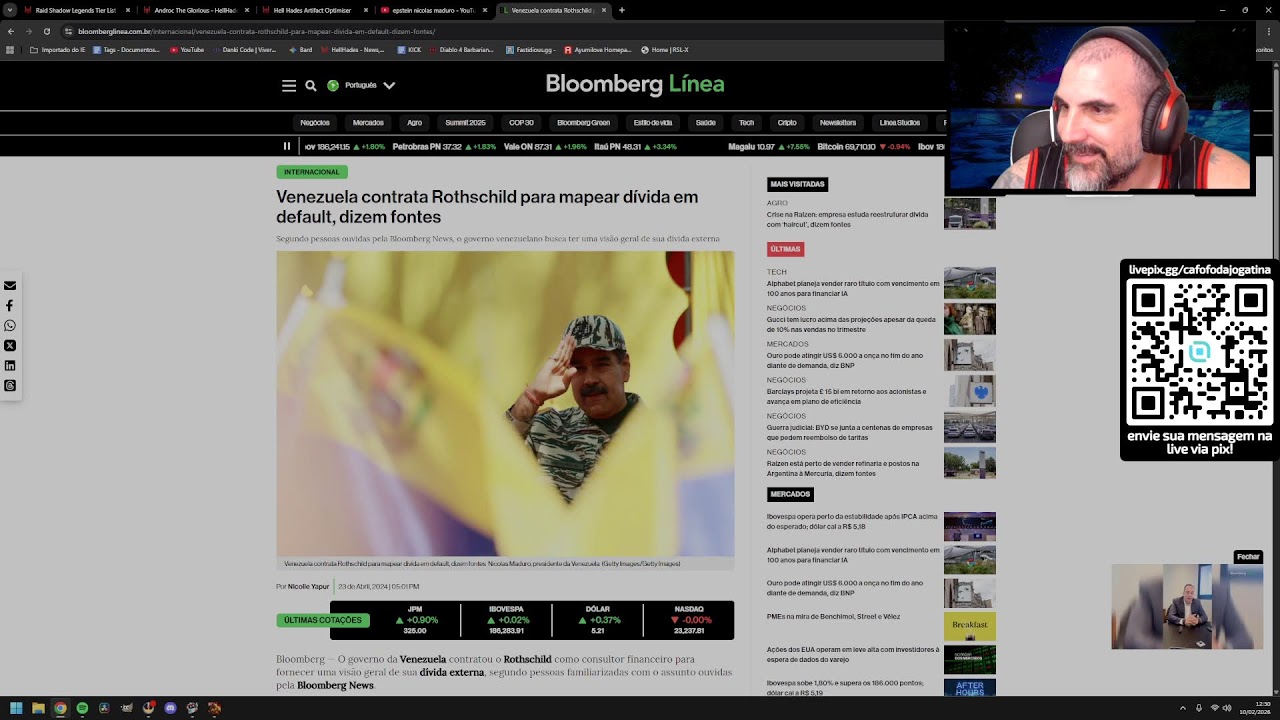Open Importado do IE bookmarks folder
The image size is (1280, 720).
(x=58, y=49)
